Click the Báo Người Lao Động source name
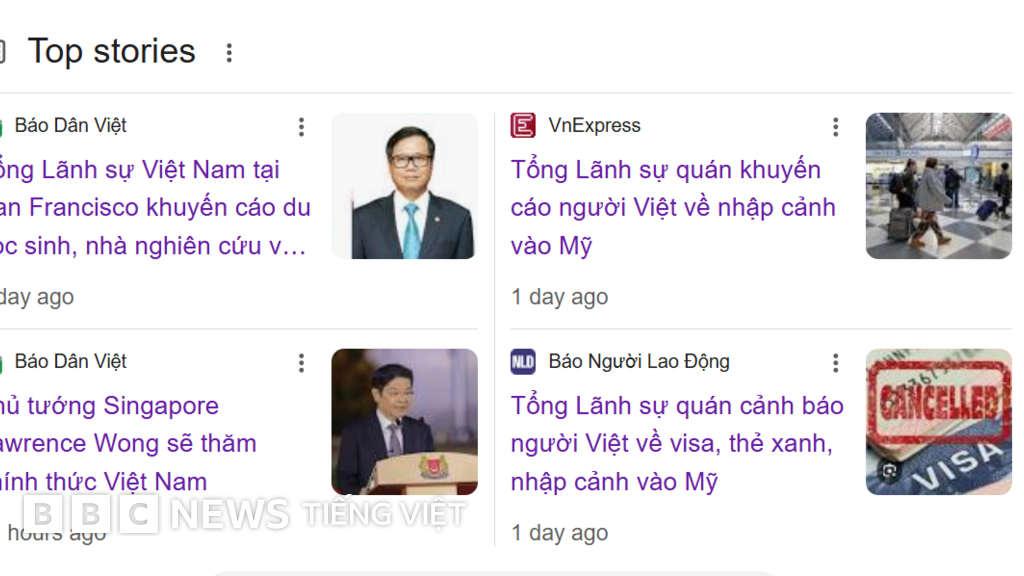 tap(639, 361)
